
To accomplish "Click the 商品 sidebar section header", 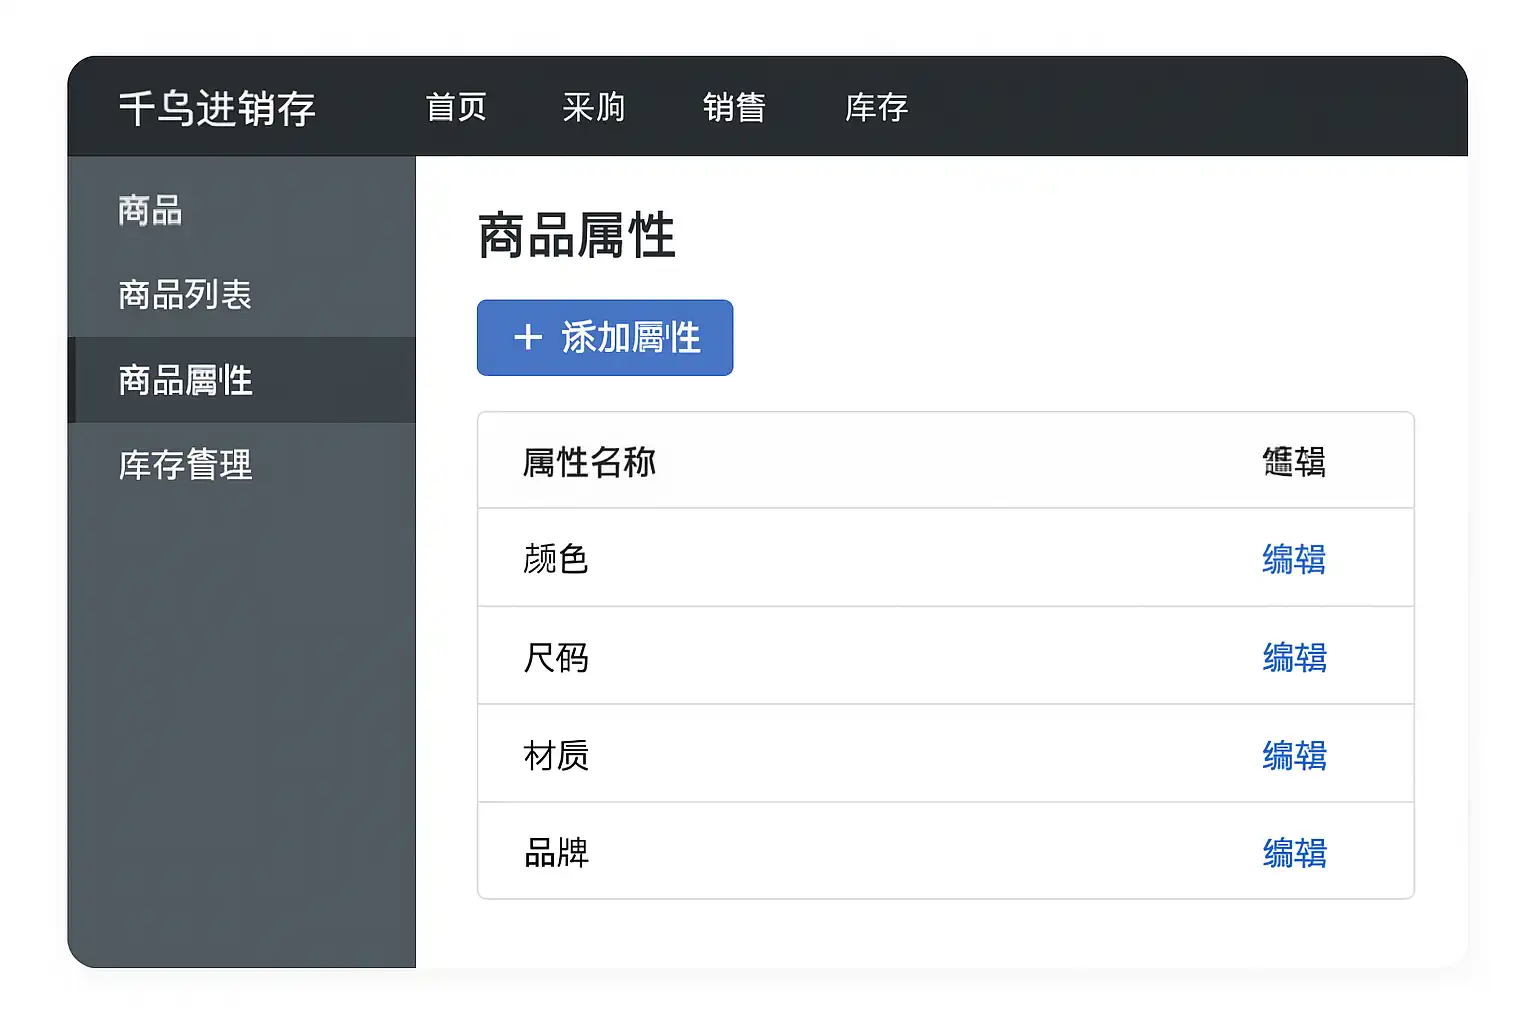I will click(x=150, y=211).
